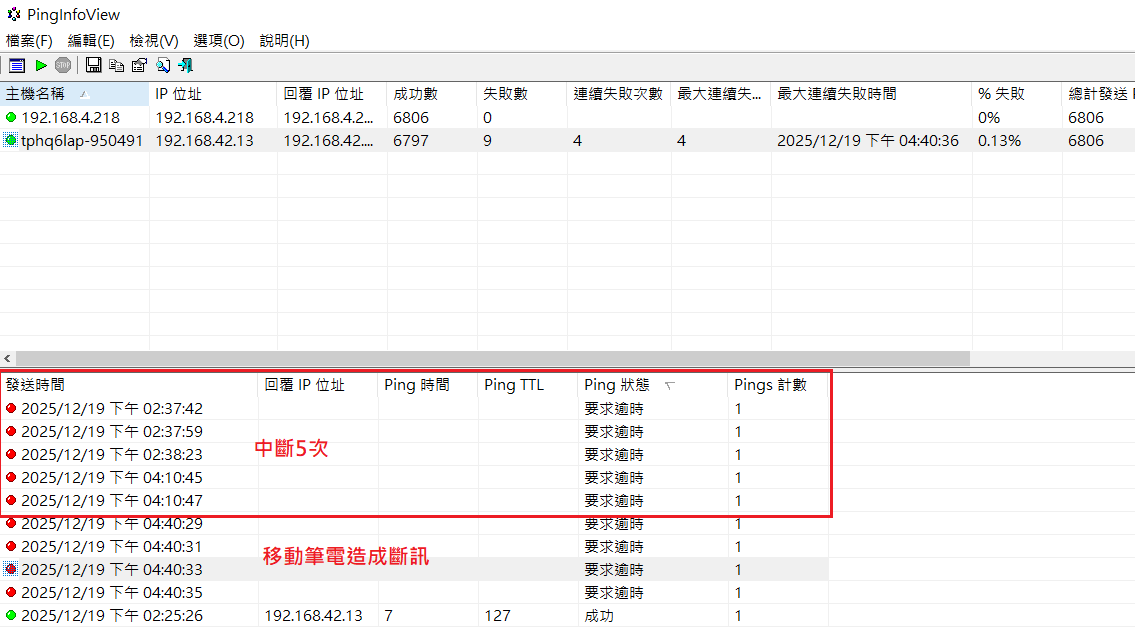Sort by the 主機名稱 column header
This screenshot has width=1135, height=627.
tap(36, 94)
